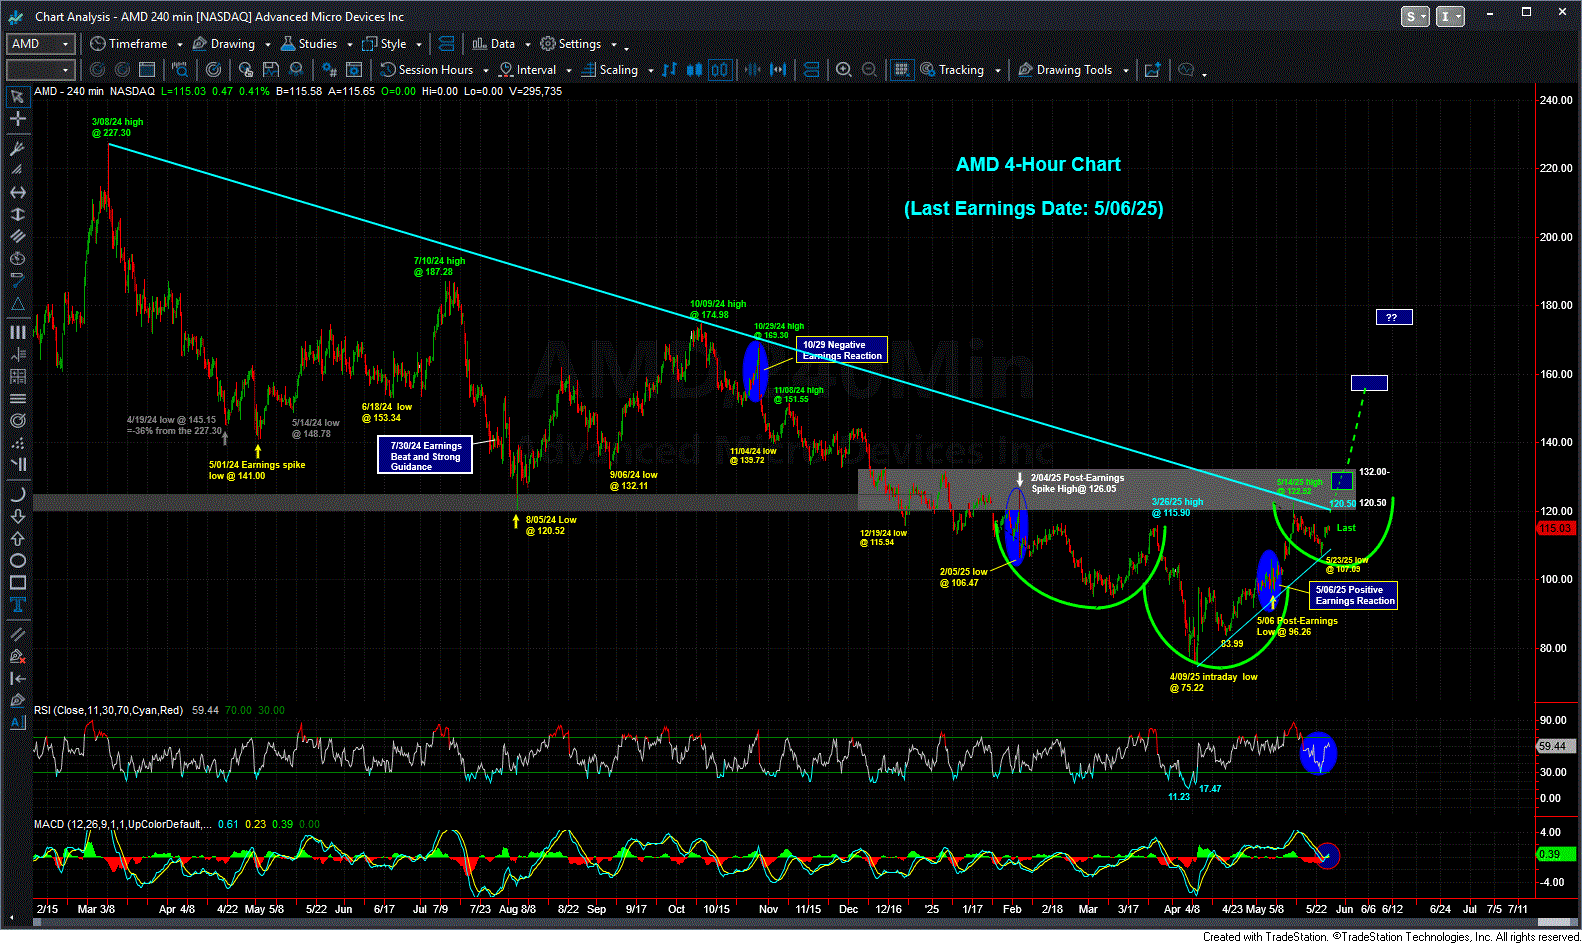
Task: Click the zoom out magnifier icon
Action: 870,69
